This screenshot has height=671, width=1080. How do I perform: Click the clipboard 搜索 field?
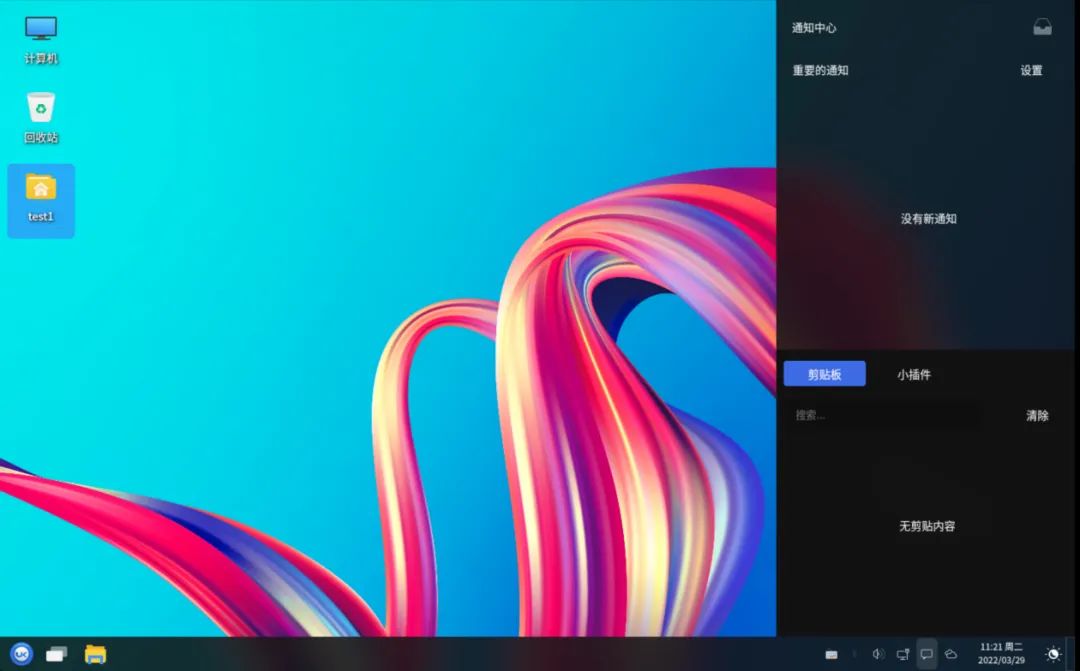880,415
